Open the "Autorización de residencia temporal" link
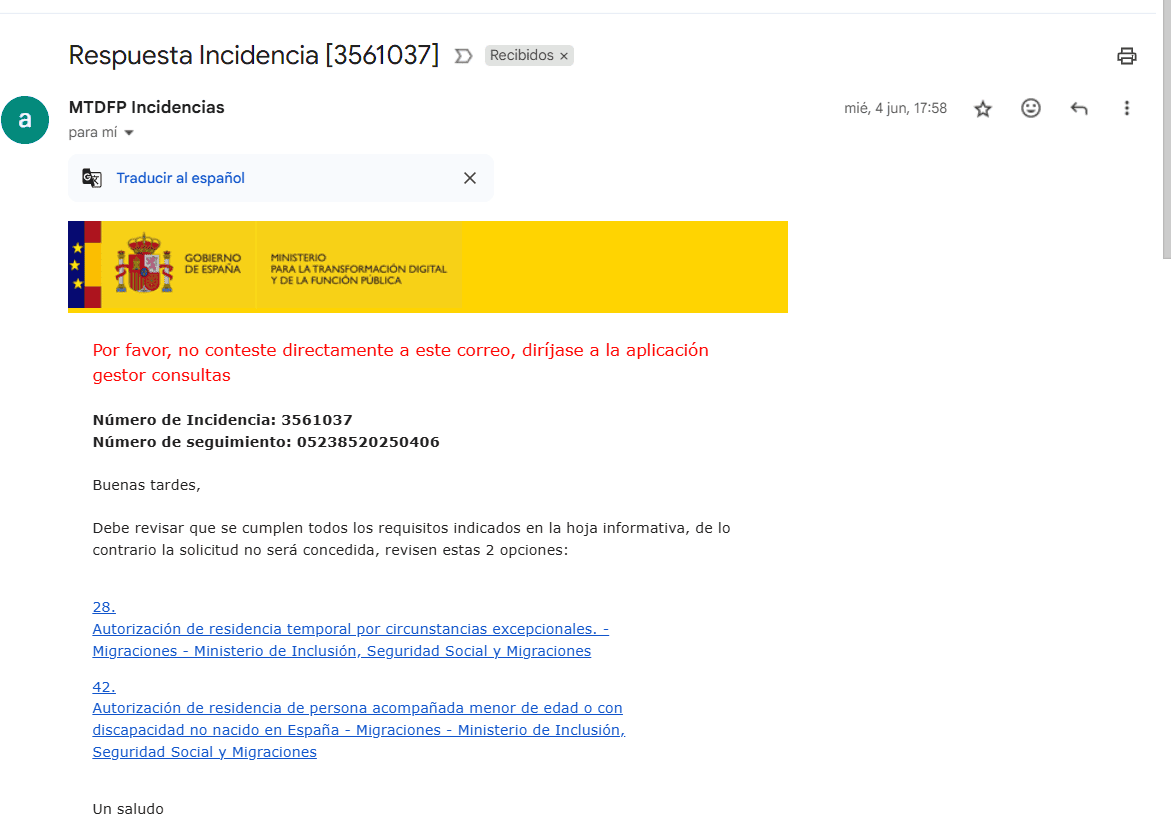Image resolution: width=1171 pixels, height=831 pixels. pos(350,629)
